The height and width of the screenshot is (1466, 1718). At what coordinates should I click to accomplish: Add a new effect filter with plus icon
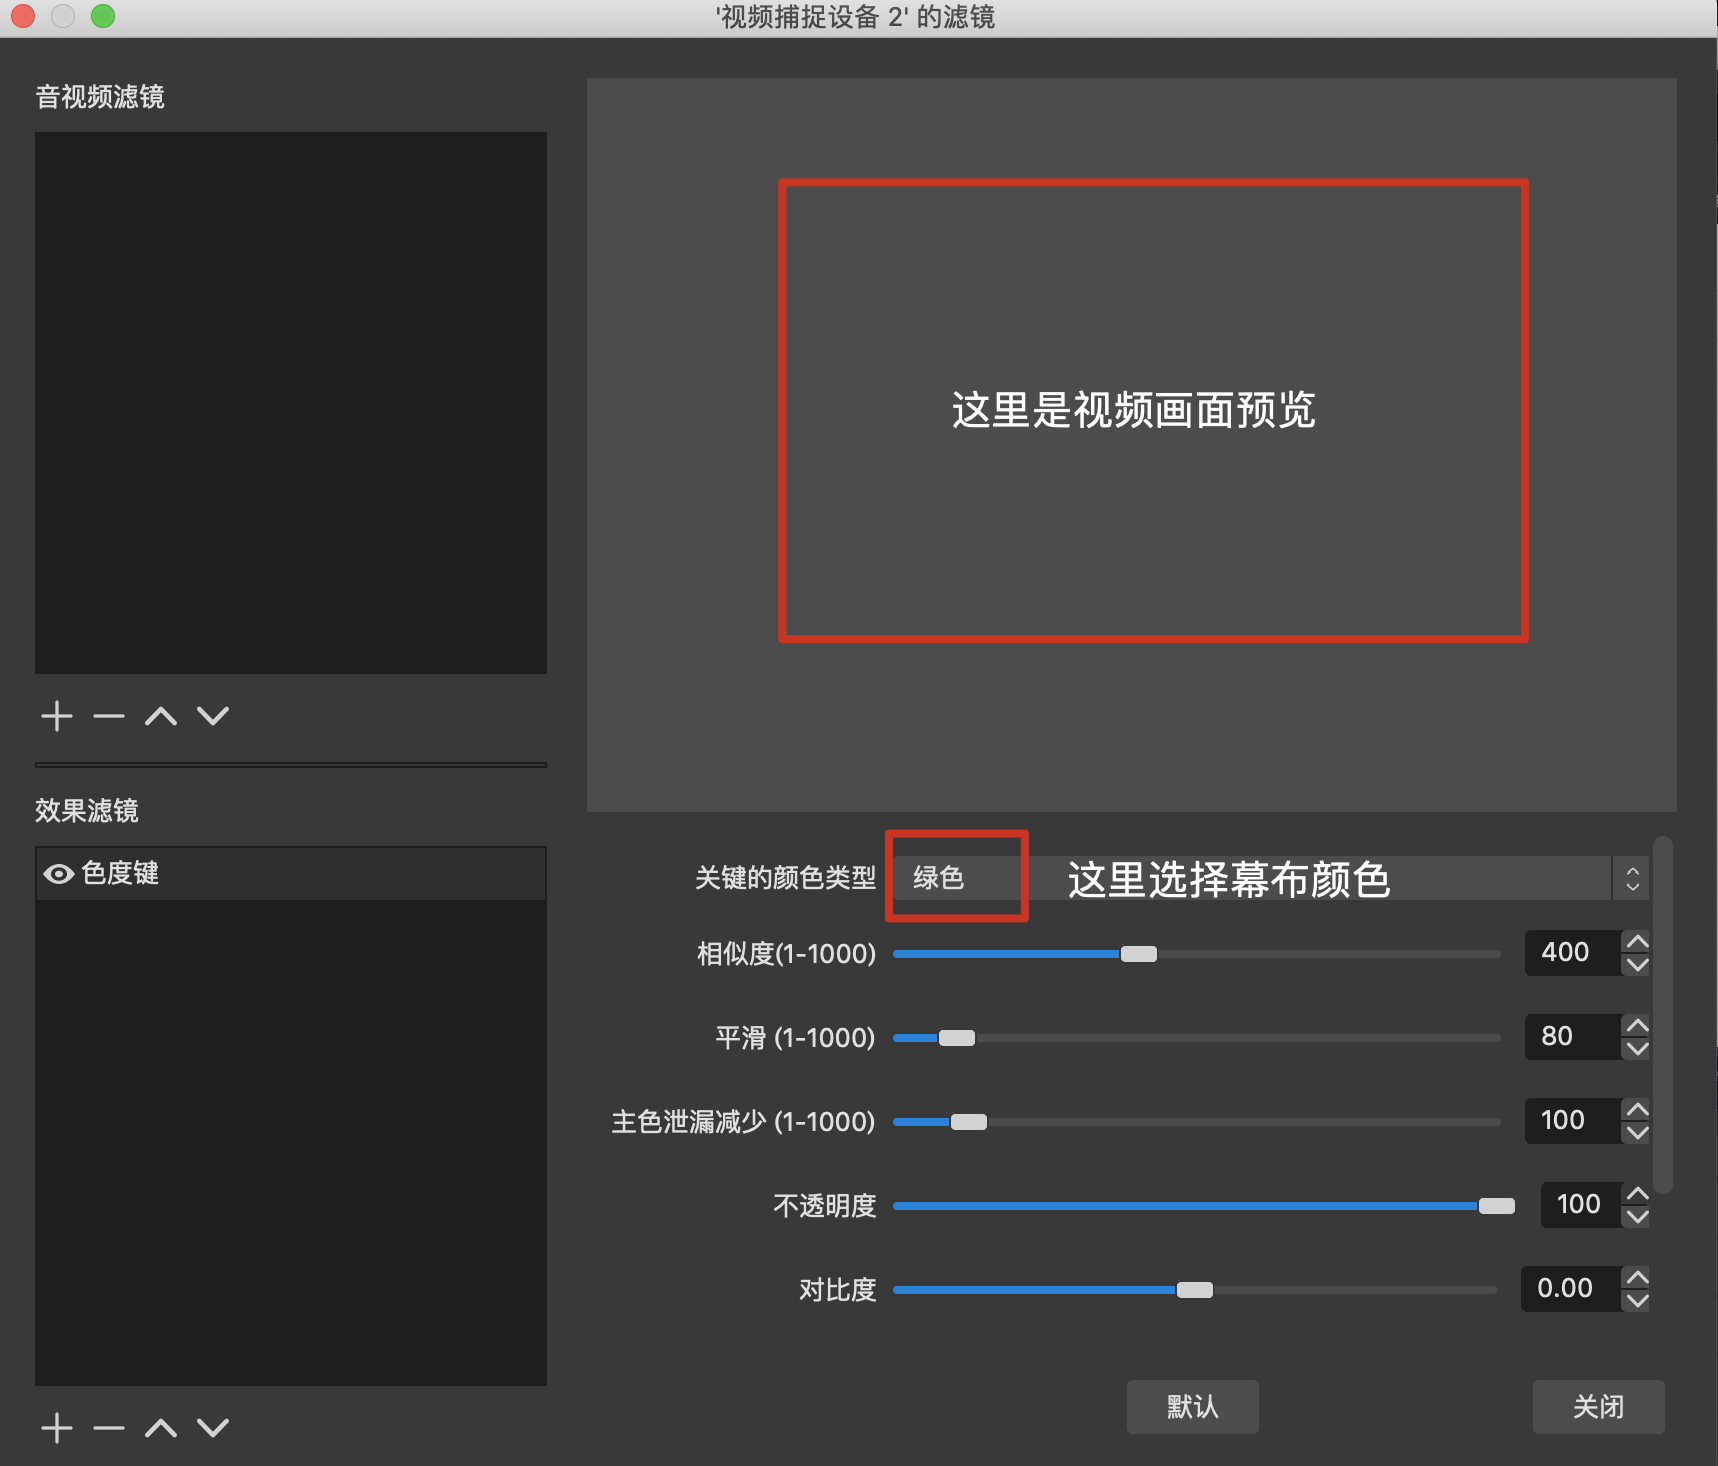tap(57, 1428)
